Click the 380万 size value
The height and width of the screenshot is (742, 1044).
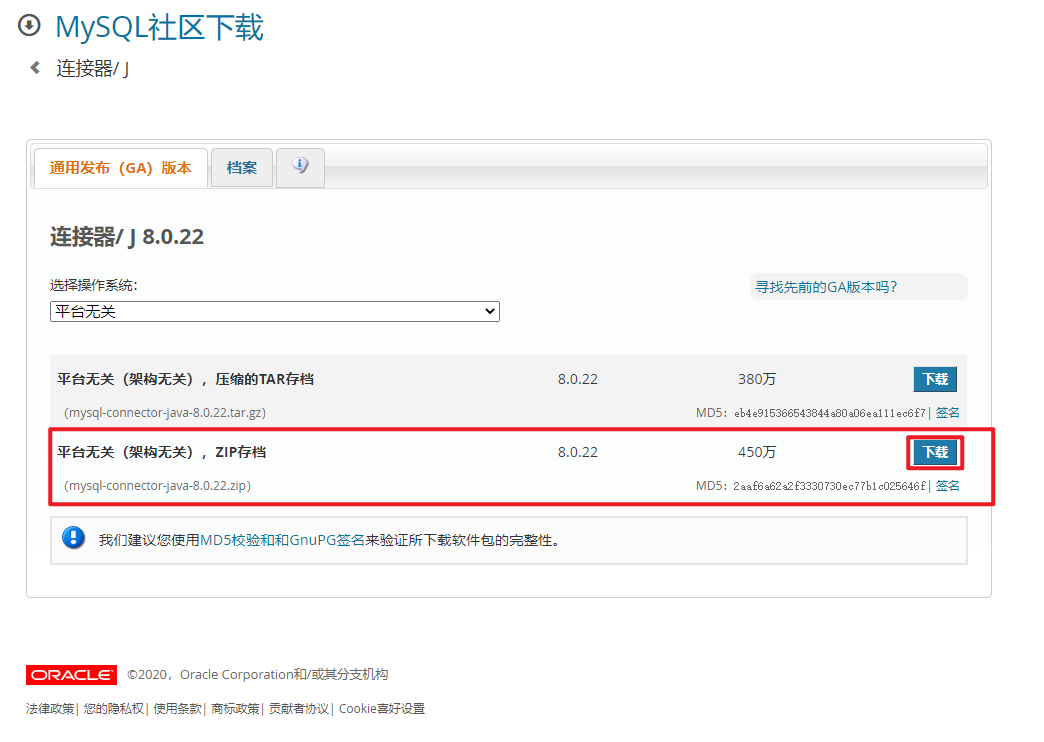(x=757, y=379)
